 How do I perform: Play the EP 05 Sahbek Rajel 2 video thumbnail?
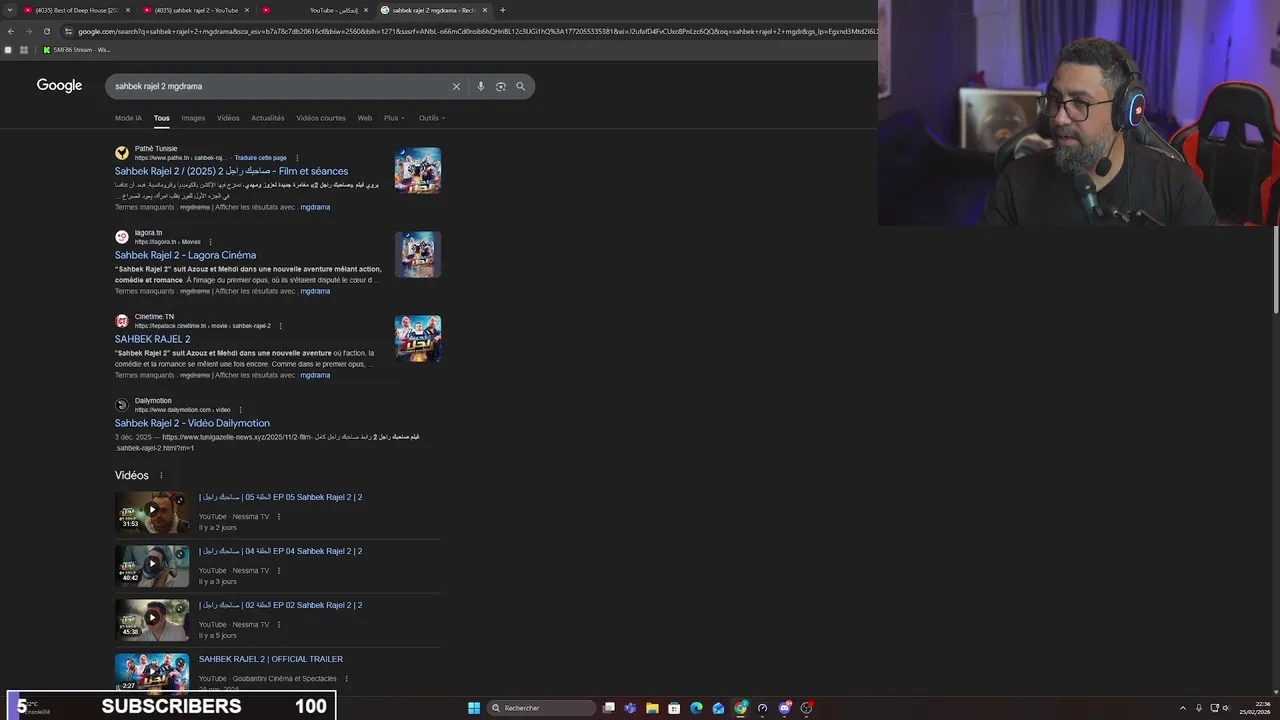152,510
